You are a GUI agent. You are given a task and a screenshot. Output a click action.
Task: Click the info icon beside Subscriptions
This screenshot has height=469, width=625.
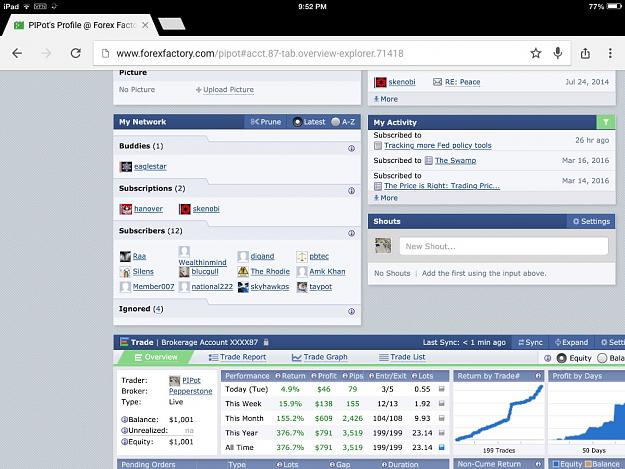pyautogui.click(x=351, y=191)
